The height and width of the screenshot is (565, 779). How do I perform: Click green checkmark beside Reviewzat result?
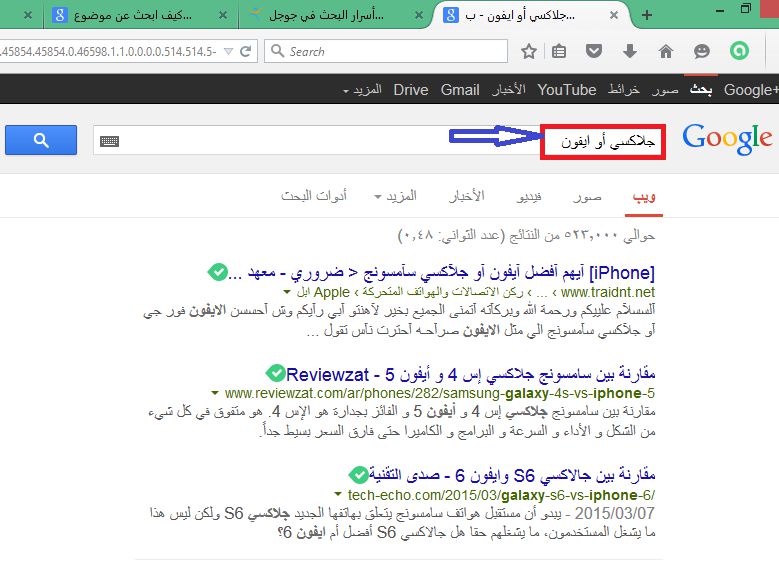click(x=275, y=373)
